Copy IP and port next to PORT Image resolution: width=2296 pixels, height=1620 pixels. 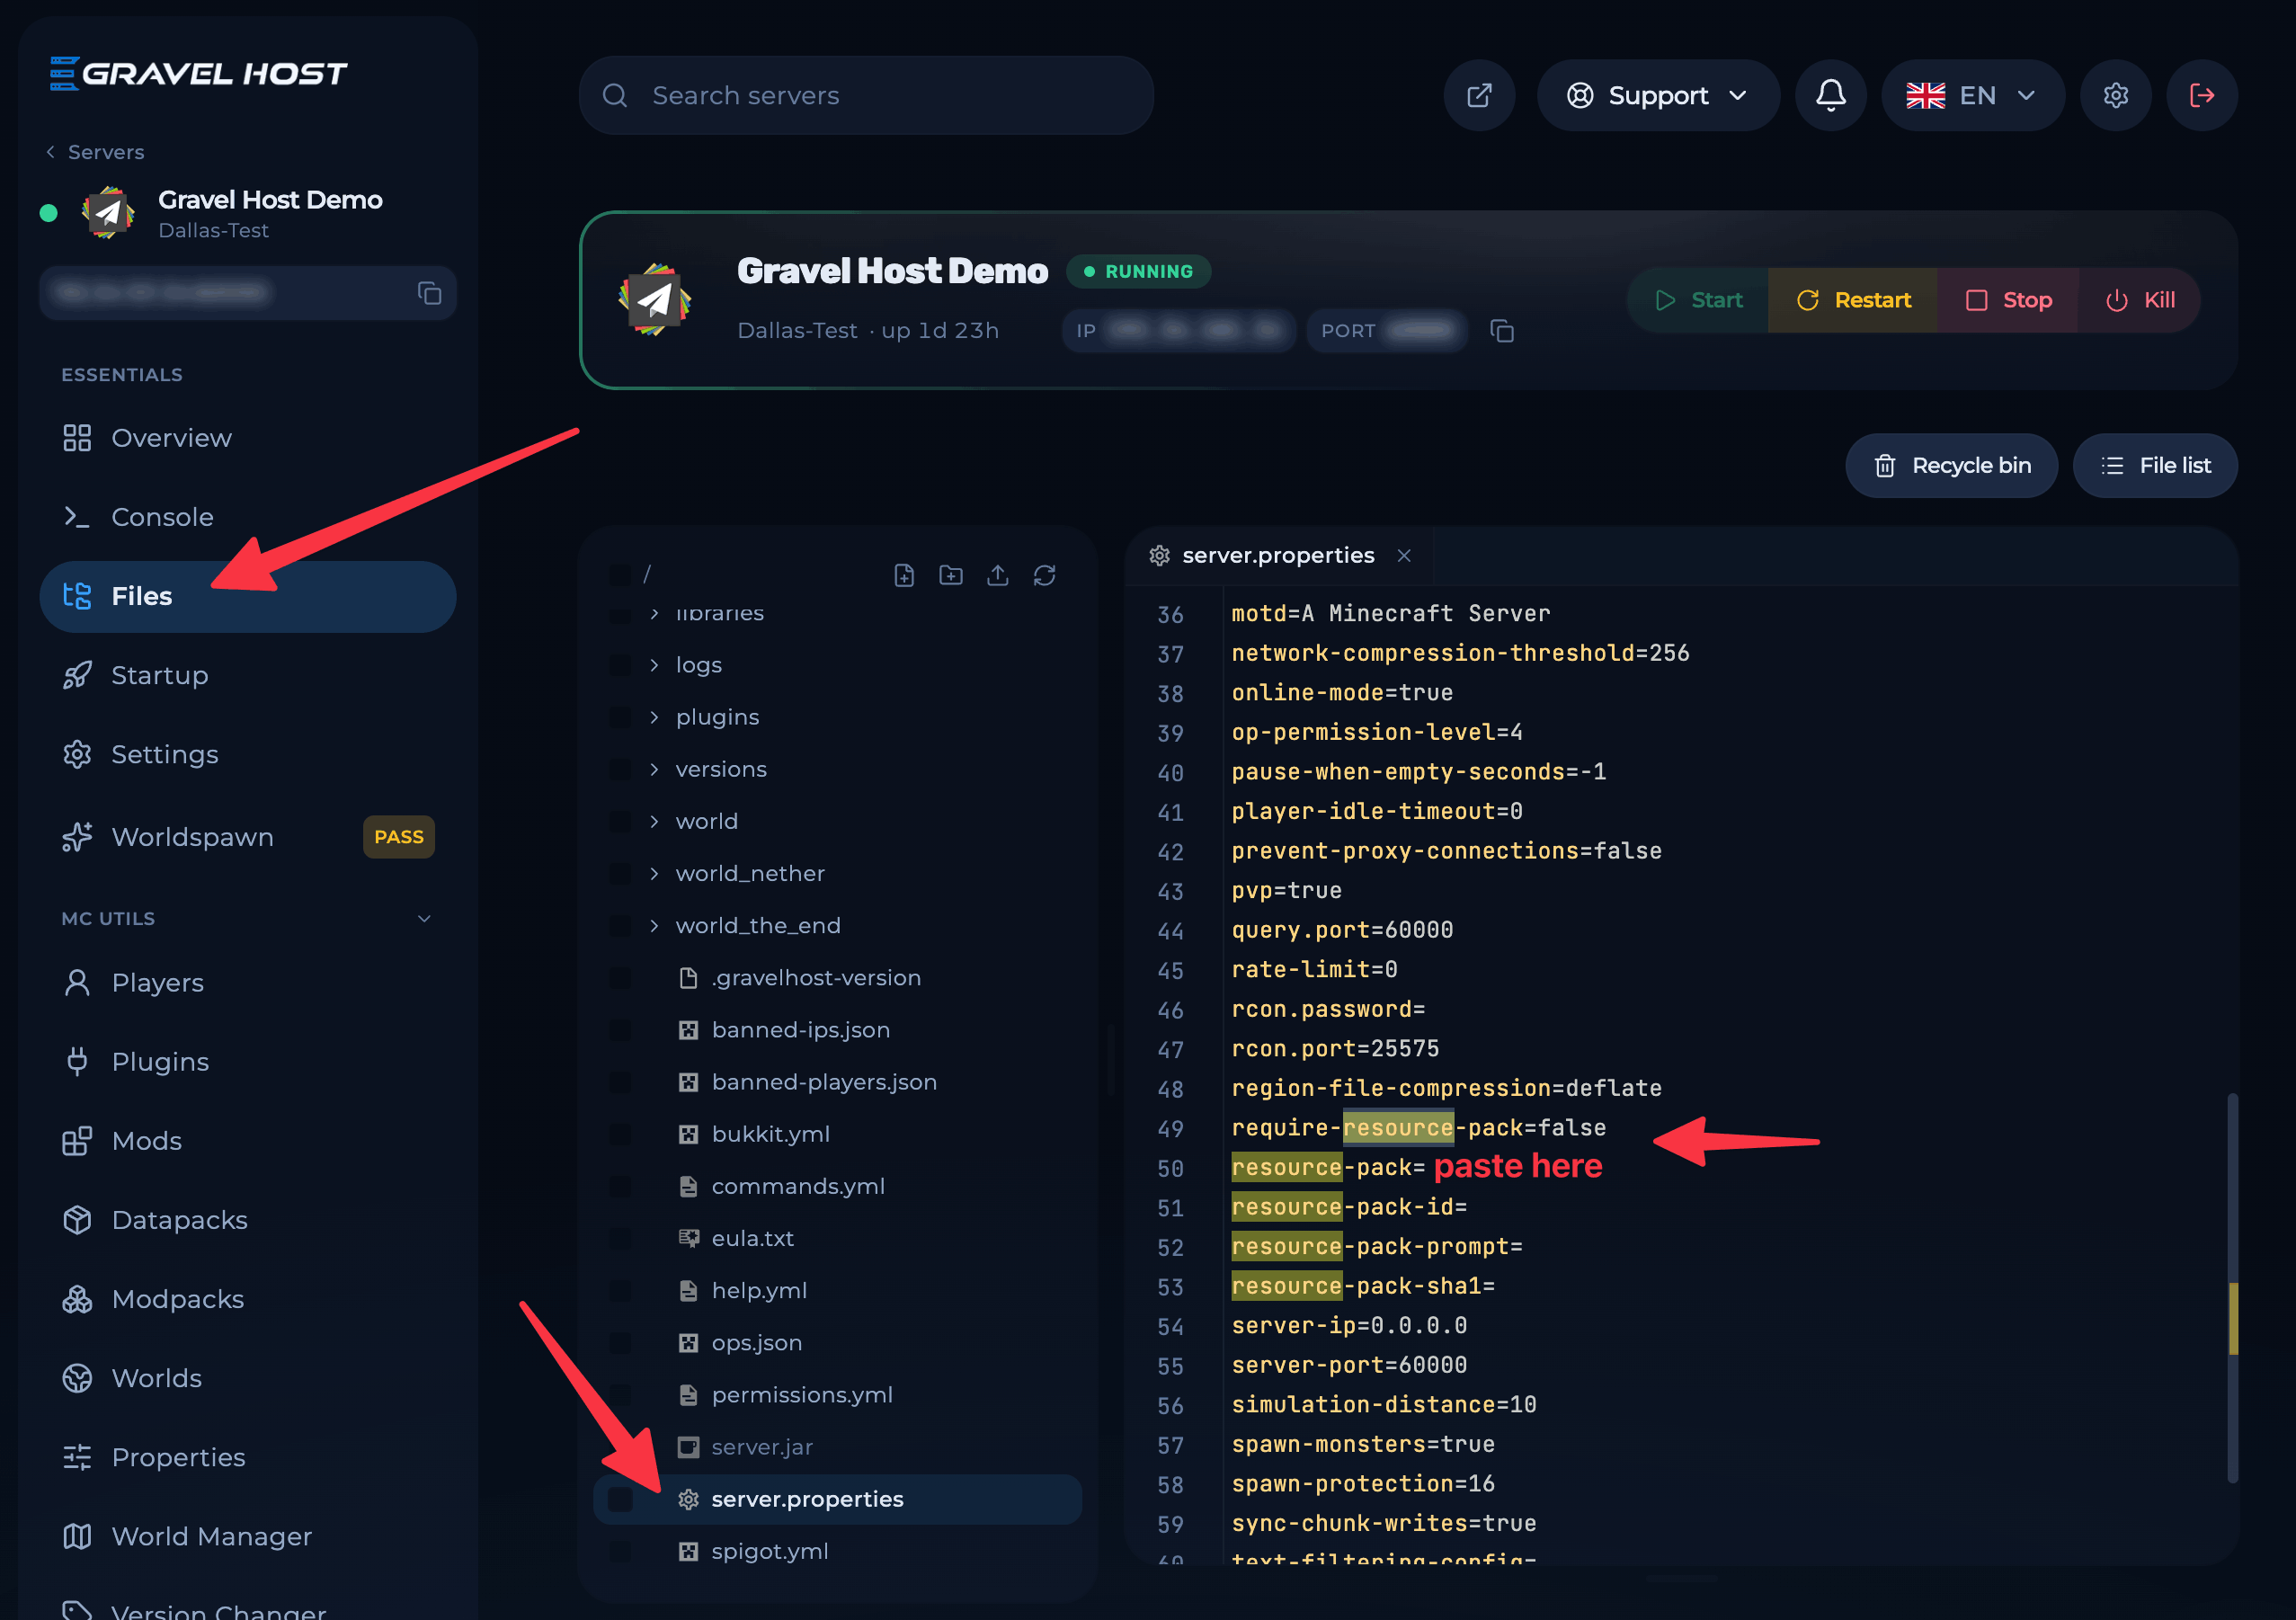click(1502, 331)
